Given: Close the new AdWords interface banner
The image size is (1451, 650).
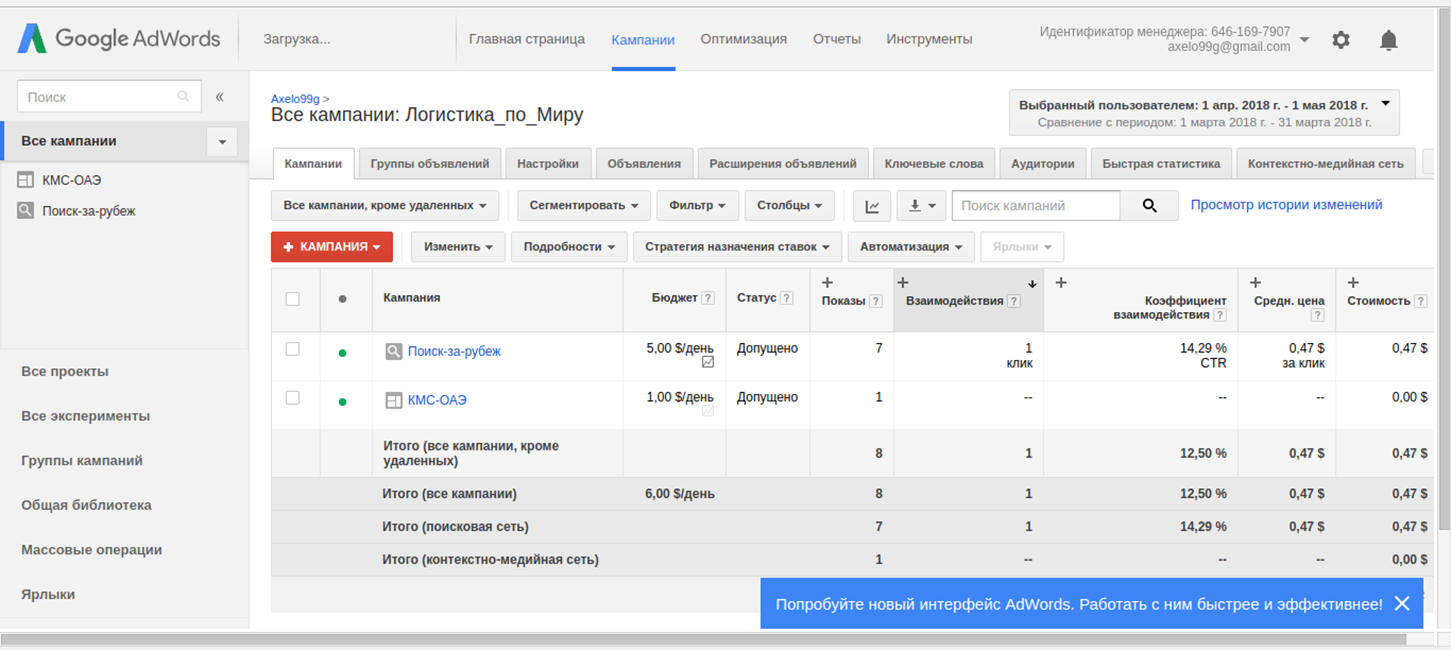Looking at the screenshot, I should click(1402, 603).
